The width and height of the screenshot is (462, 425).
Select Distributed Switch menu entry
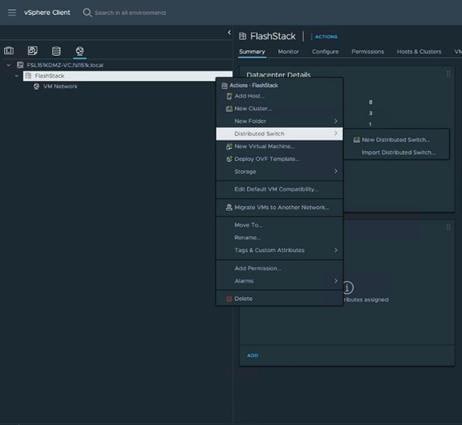click(279, 134)
